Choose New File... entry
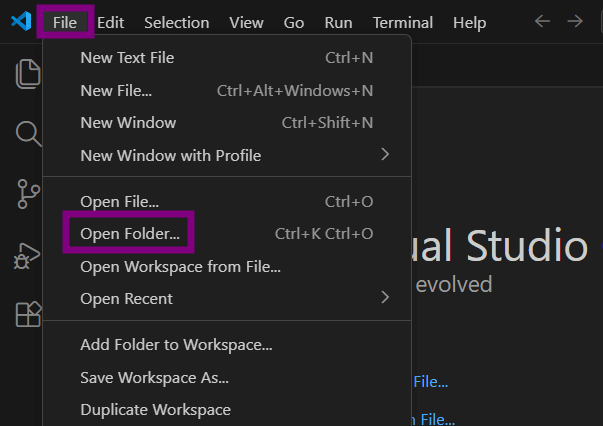This screenshot has height=426, width=603. (227, 91)
